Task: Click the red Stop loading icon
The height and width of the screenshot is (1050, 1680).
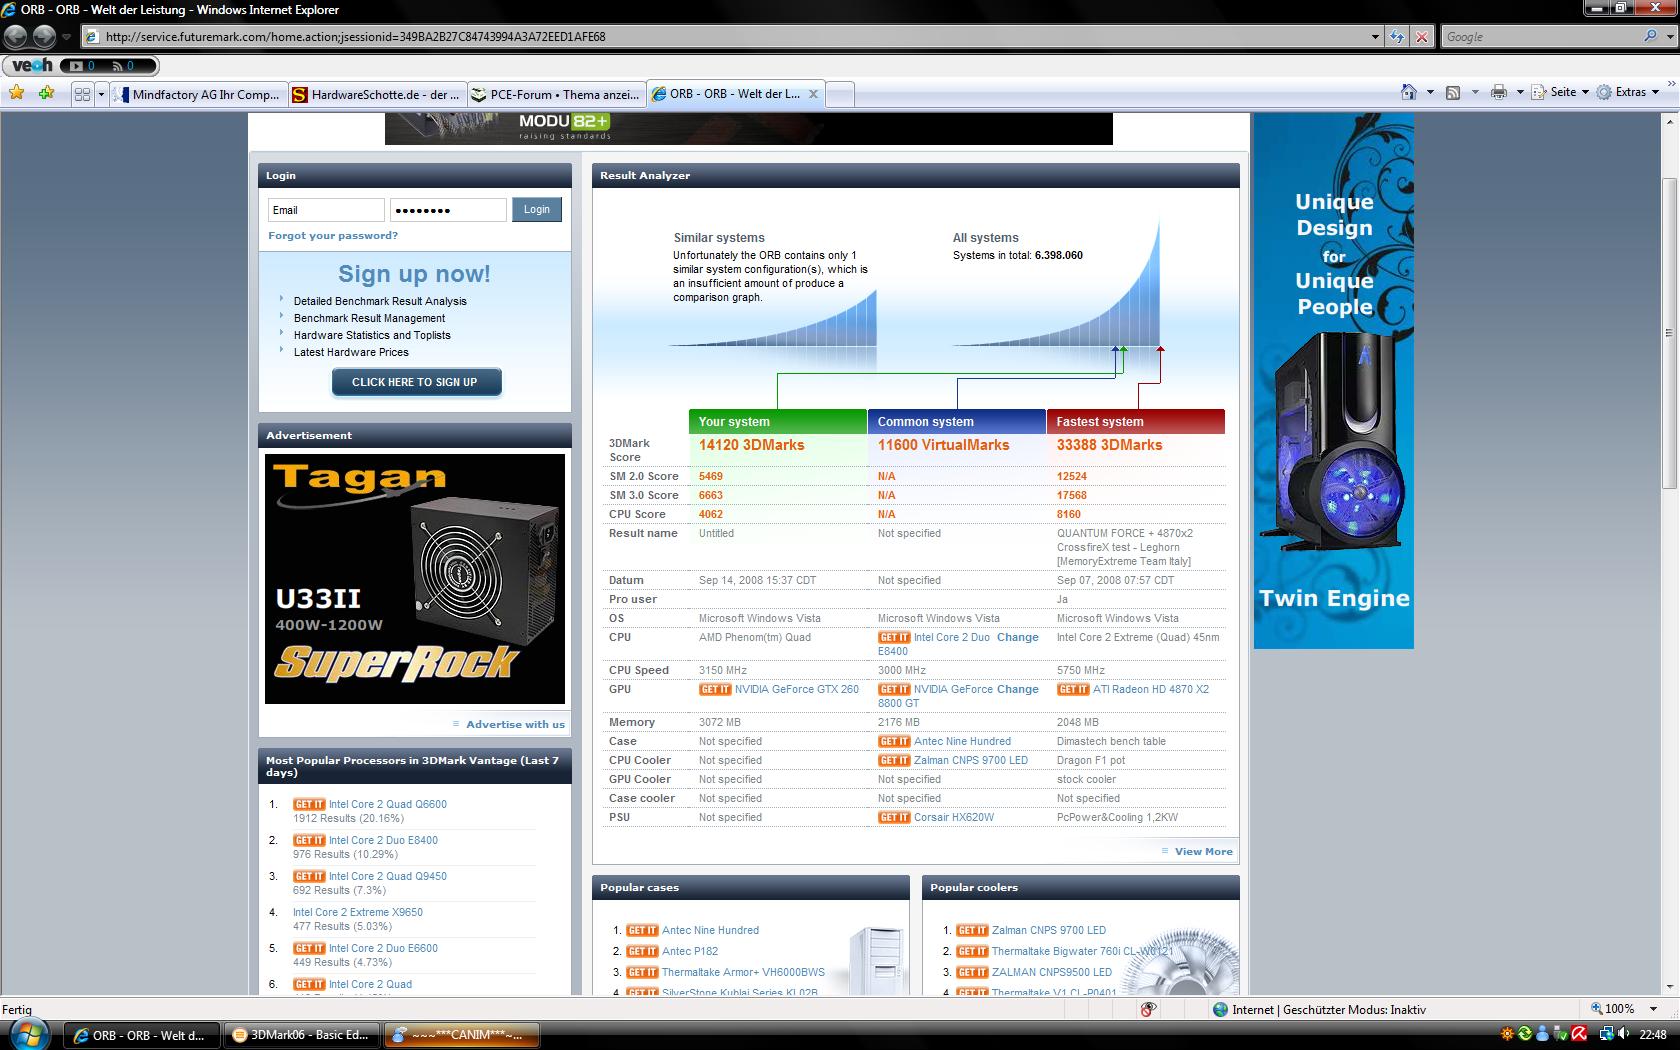Action: [x=1422, y=37]
